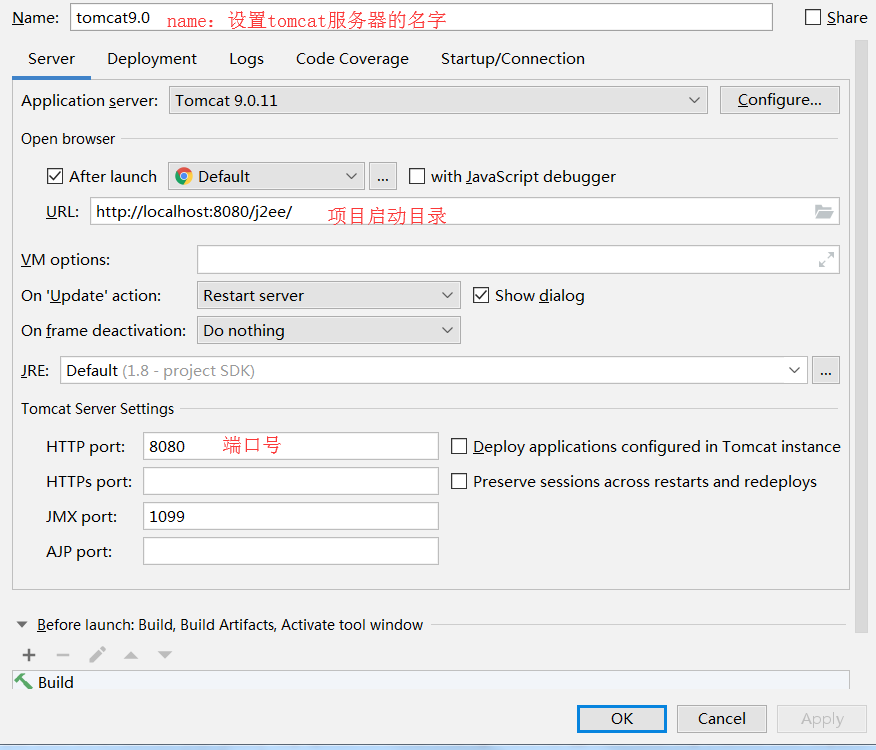This screenshot has height=750, width=876.
Task: Enable with JavaScript debugger
Action: [417, 177]
